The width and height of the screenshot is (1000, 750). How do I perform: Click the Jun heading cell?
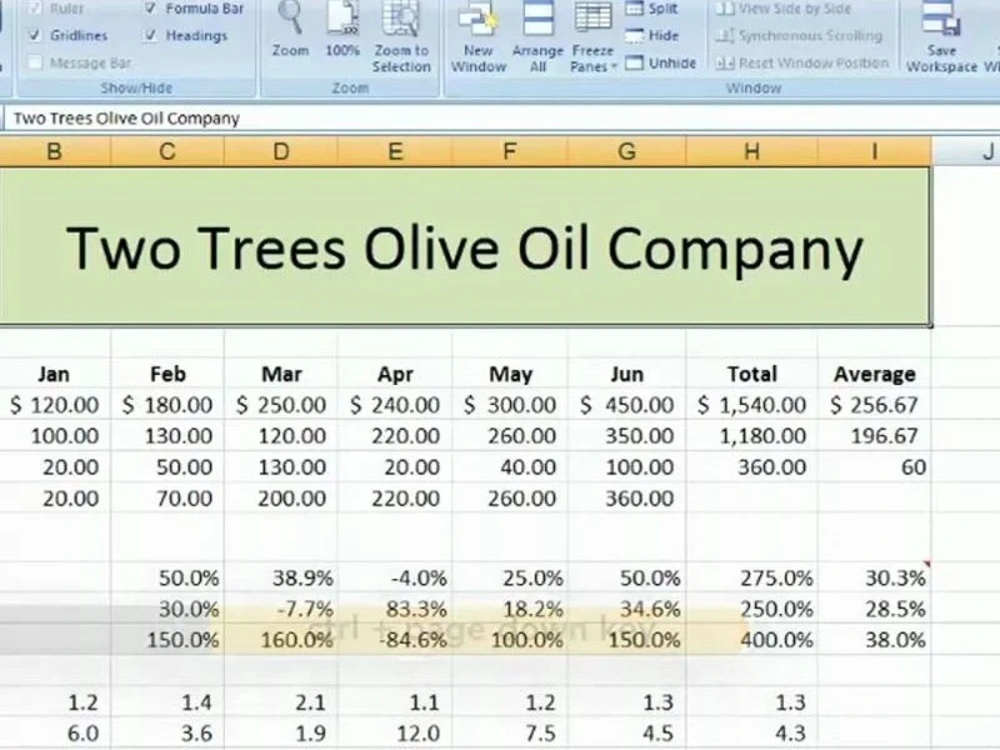coord(627,374)
